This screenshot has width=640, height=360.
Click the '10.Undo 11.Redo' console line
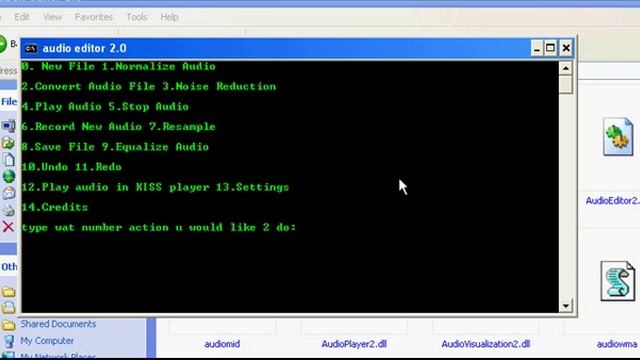pyautogui.click(x=71, y=167)
